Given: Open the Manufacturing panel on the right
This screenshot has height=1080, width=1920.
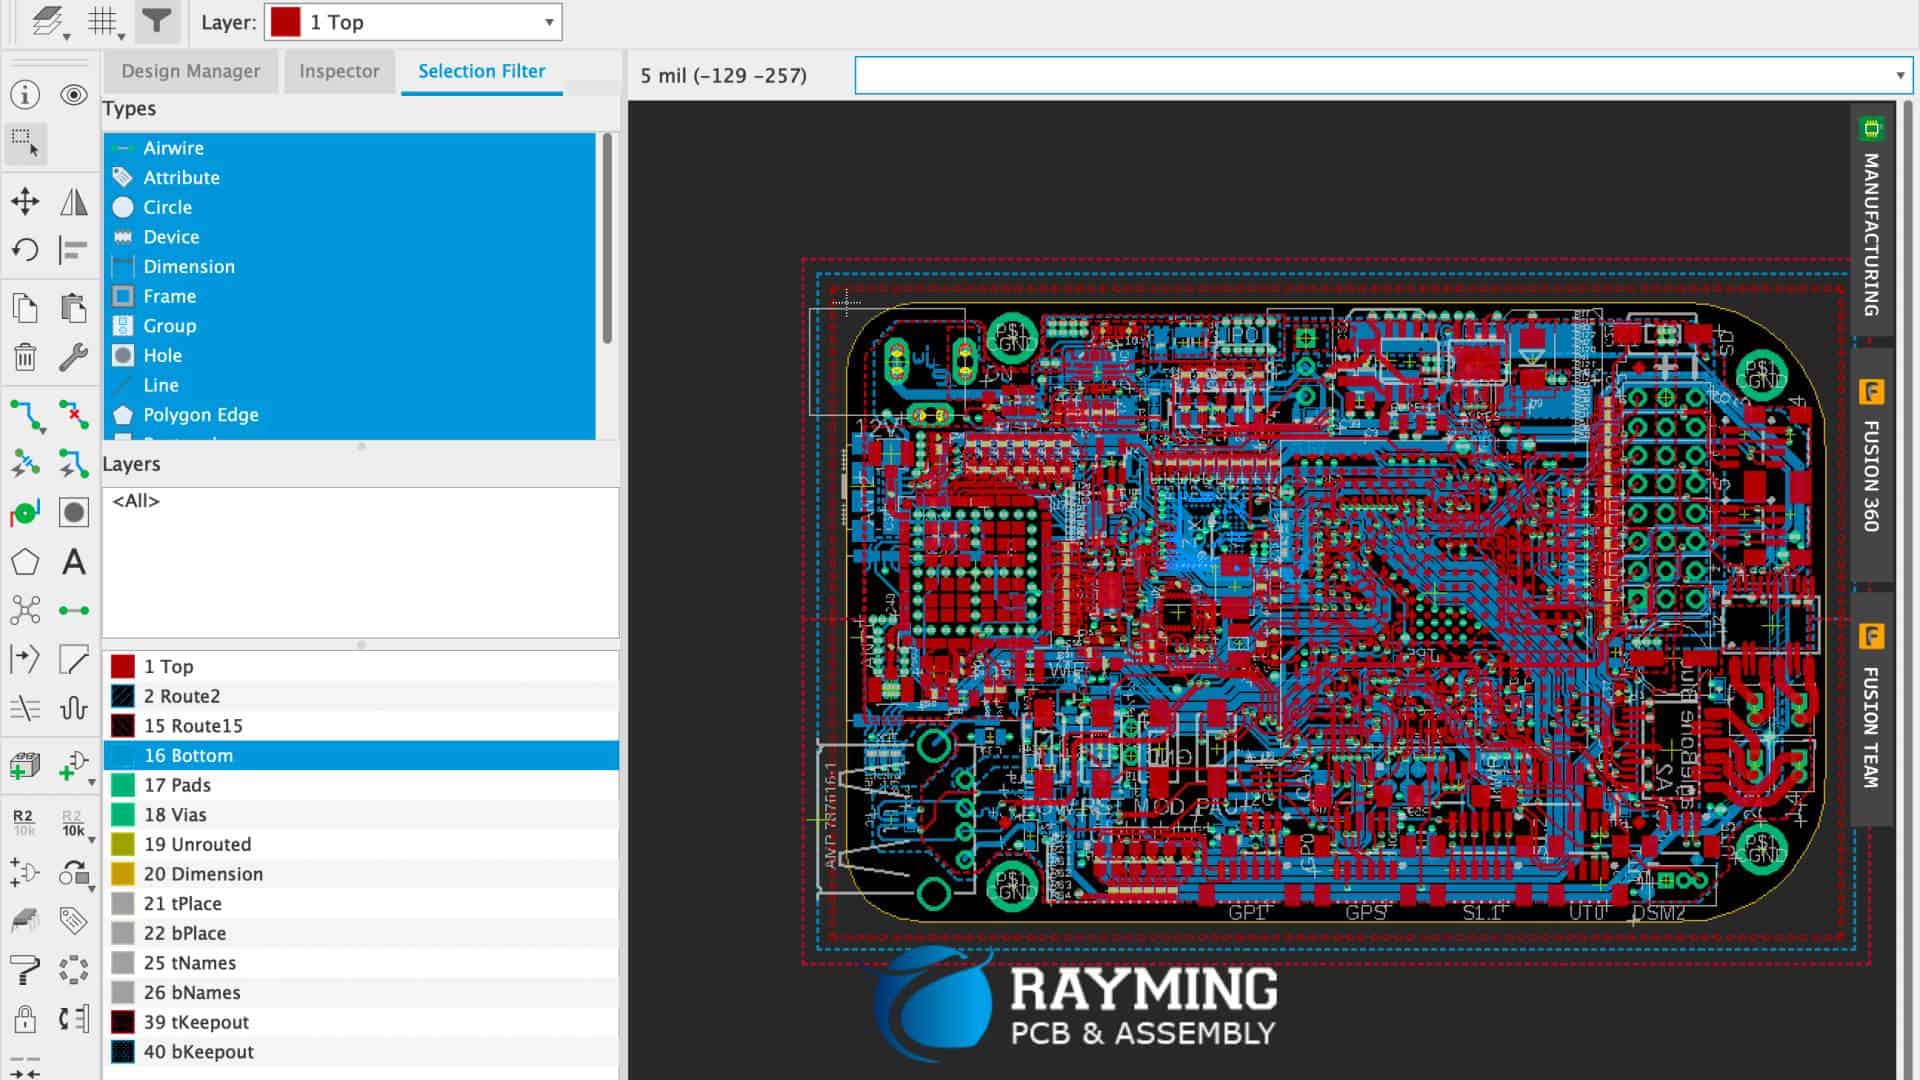Looking at the screenshot, I should tap(1871, 230).
